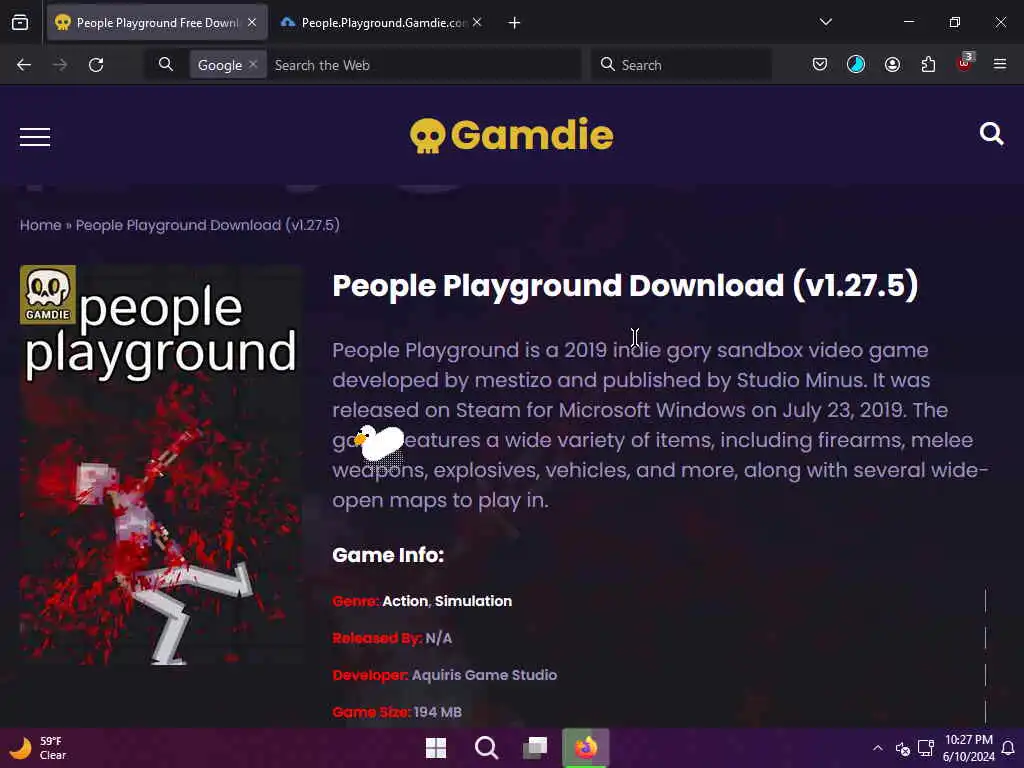Click the Game Info: heading
The height and width of the screenshot is (768, 1024).
tap(388, 555)
